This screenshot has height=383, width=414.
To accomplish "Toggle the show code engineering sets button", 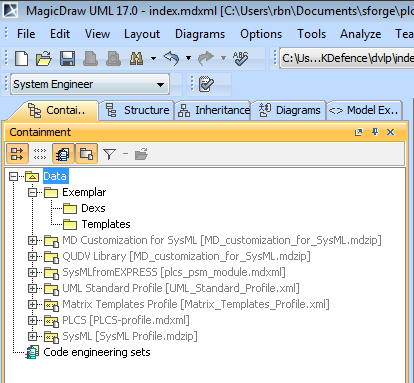I will (x=63, y=154).
